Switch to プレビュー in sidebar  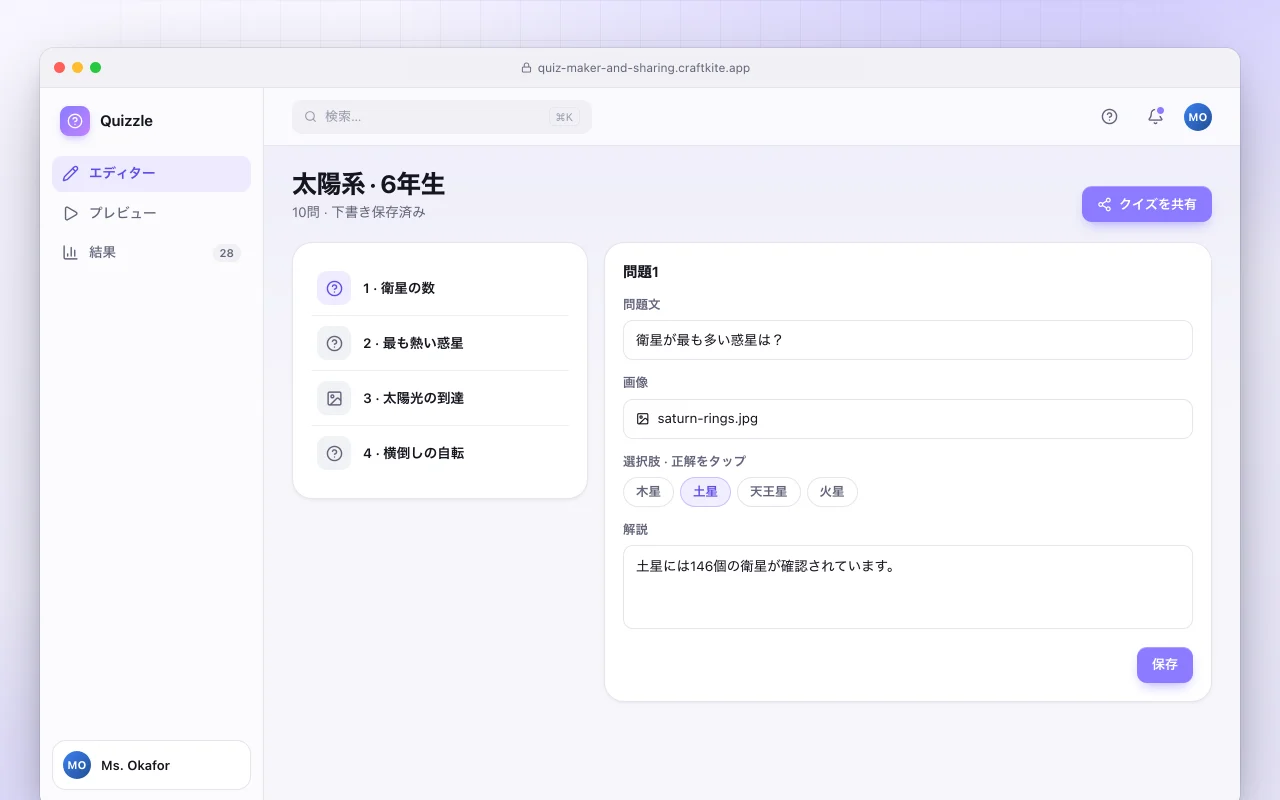pos(151,213)
